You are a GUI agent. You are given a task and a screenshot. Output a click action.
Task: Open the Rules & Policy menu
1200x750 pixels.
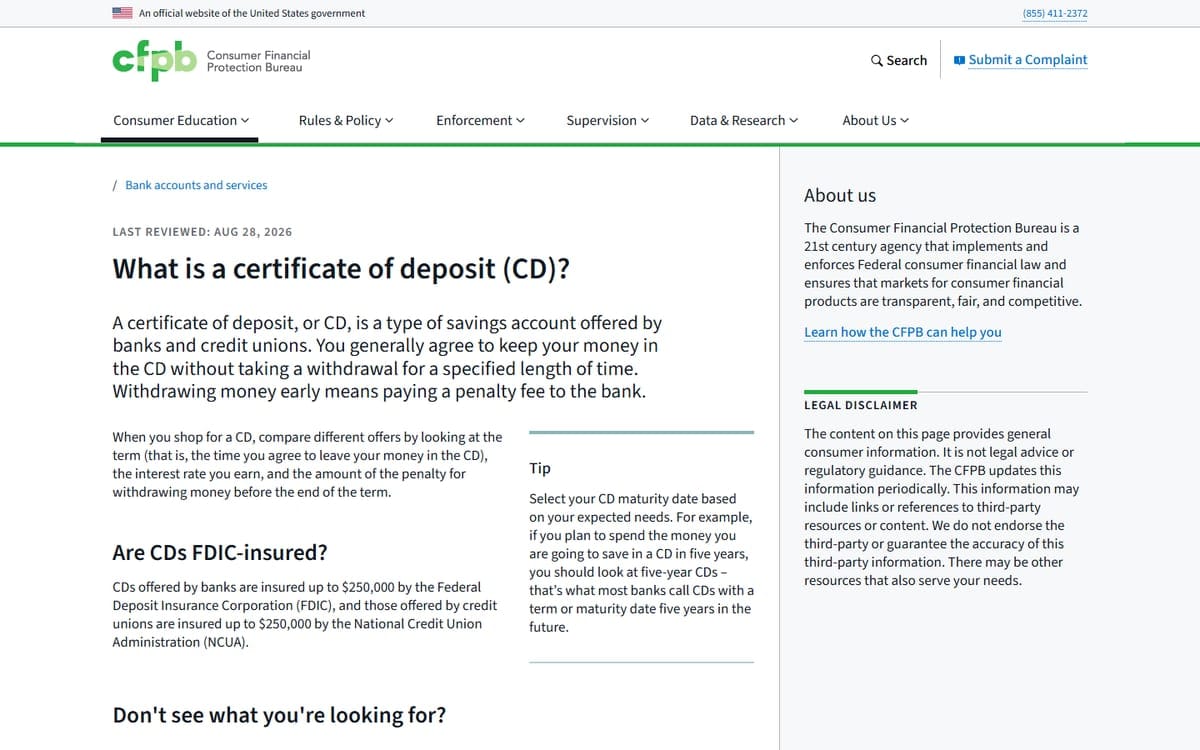[x=346, y=120]
